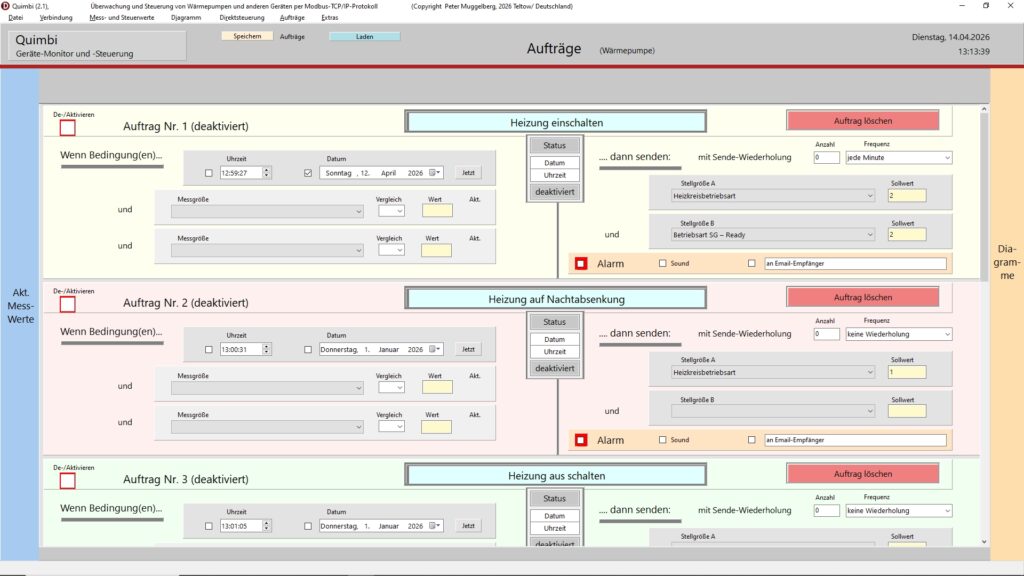
Task: Click Uhrzeit spinner arrows in Auftrag 1
Action: point(266,173)
